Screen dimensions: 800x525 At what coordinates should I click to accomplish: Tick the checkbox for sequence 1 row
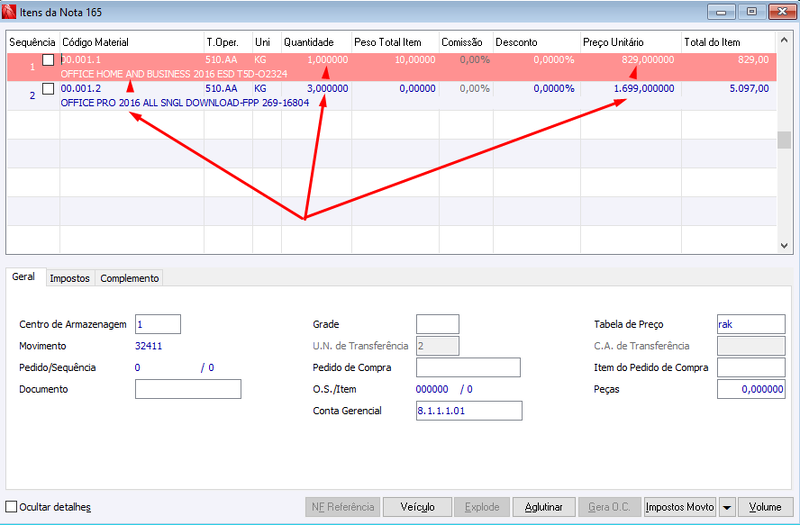[48, 60]
